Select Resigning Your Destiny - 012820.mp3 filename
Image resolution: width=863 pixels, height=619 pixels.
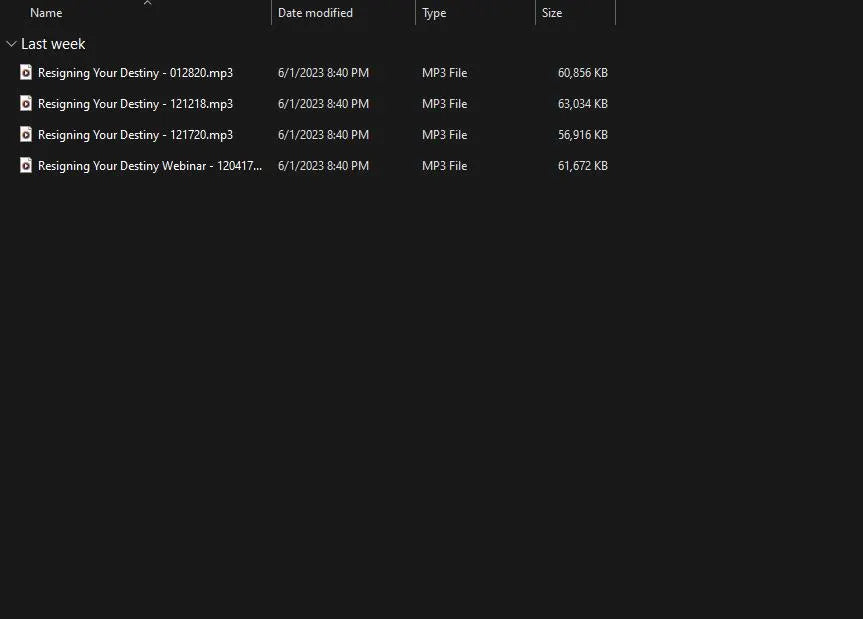135,73
